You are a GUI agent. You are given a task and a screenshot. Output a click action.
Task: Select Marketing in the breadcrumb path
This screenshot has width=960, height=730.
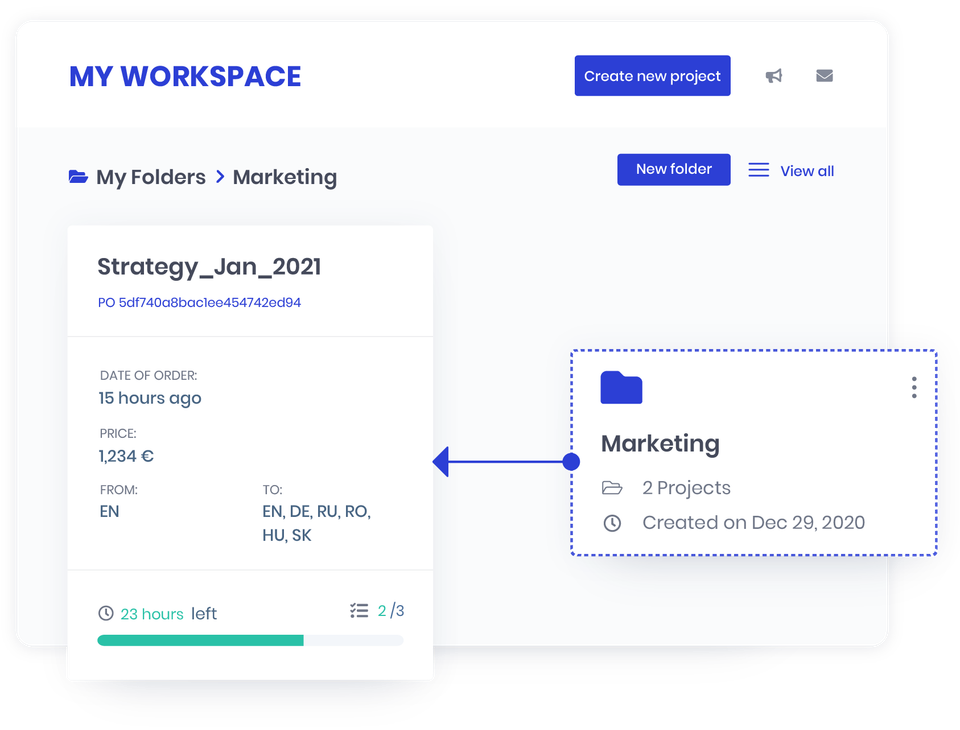[x=284, y=177]
